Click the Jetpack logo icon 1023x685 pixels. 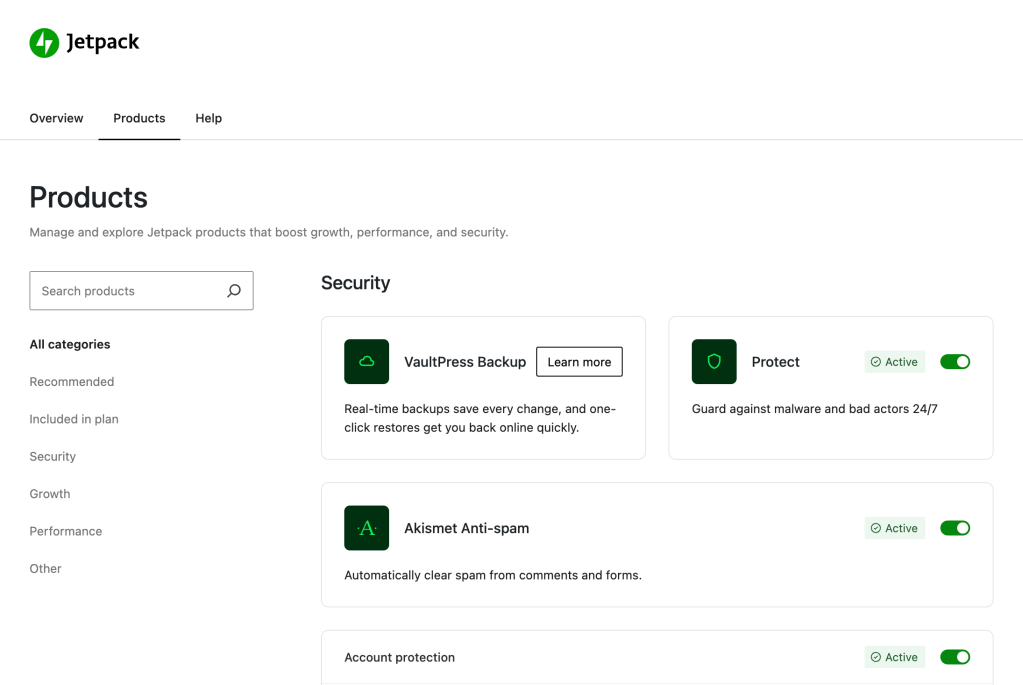pyautogui.click(x=44, y=43)
